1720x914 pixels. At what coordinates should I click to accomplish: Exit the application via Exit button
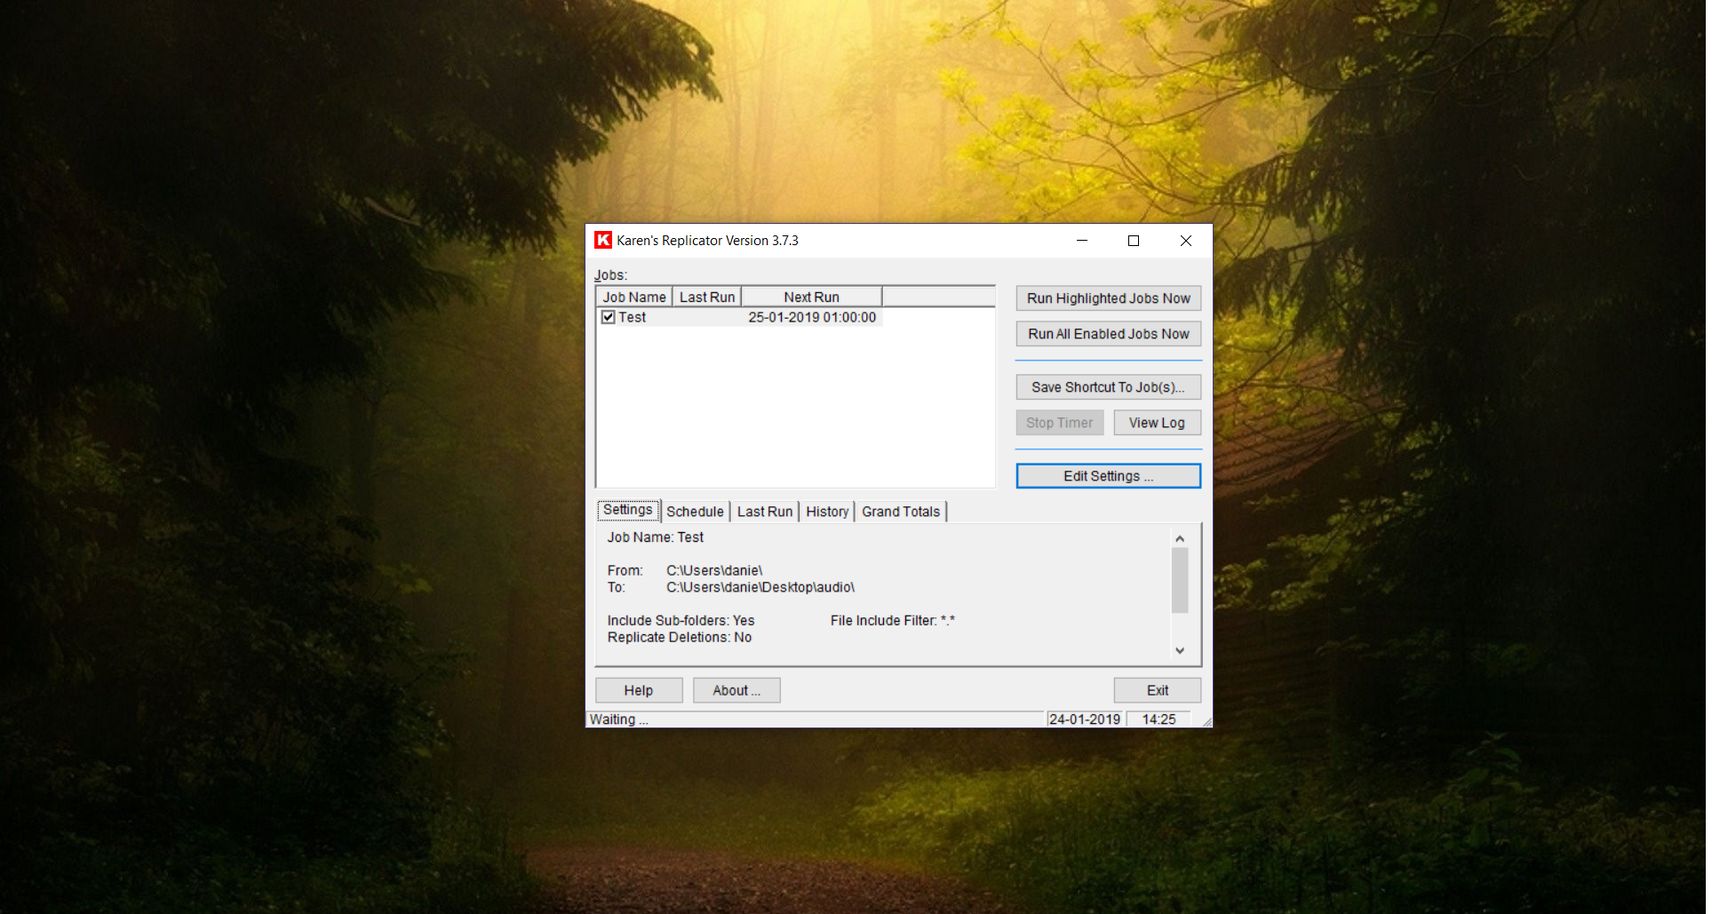pyautogui.click(x=1157, y=691)
